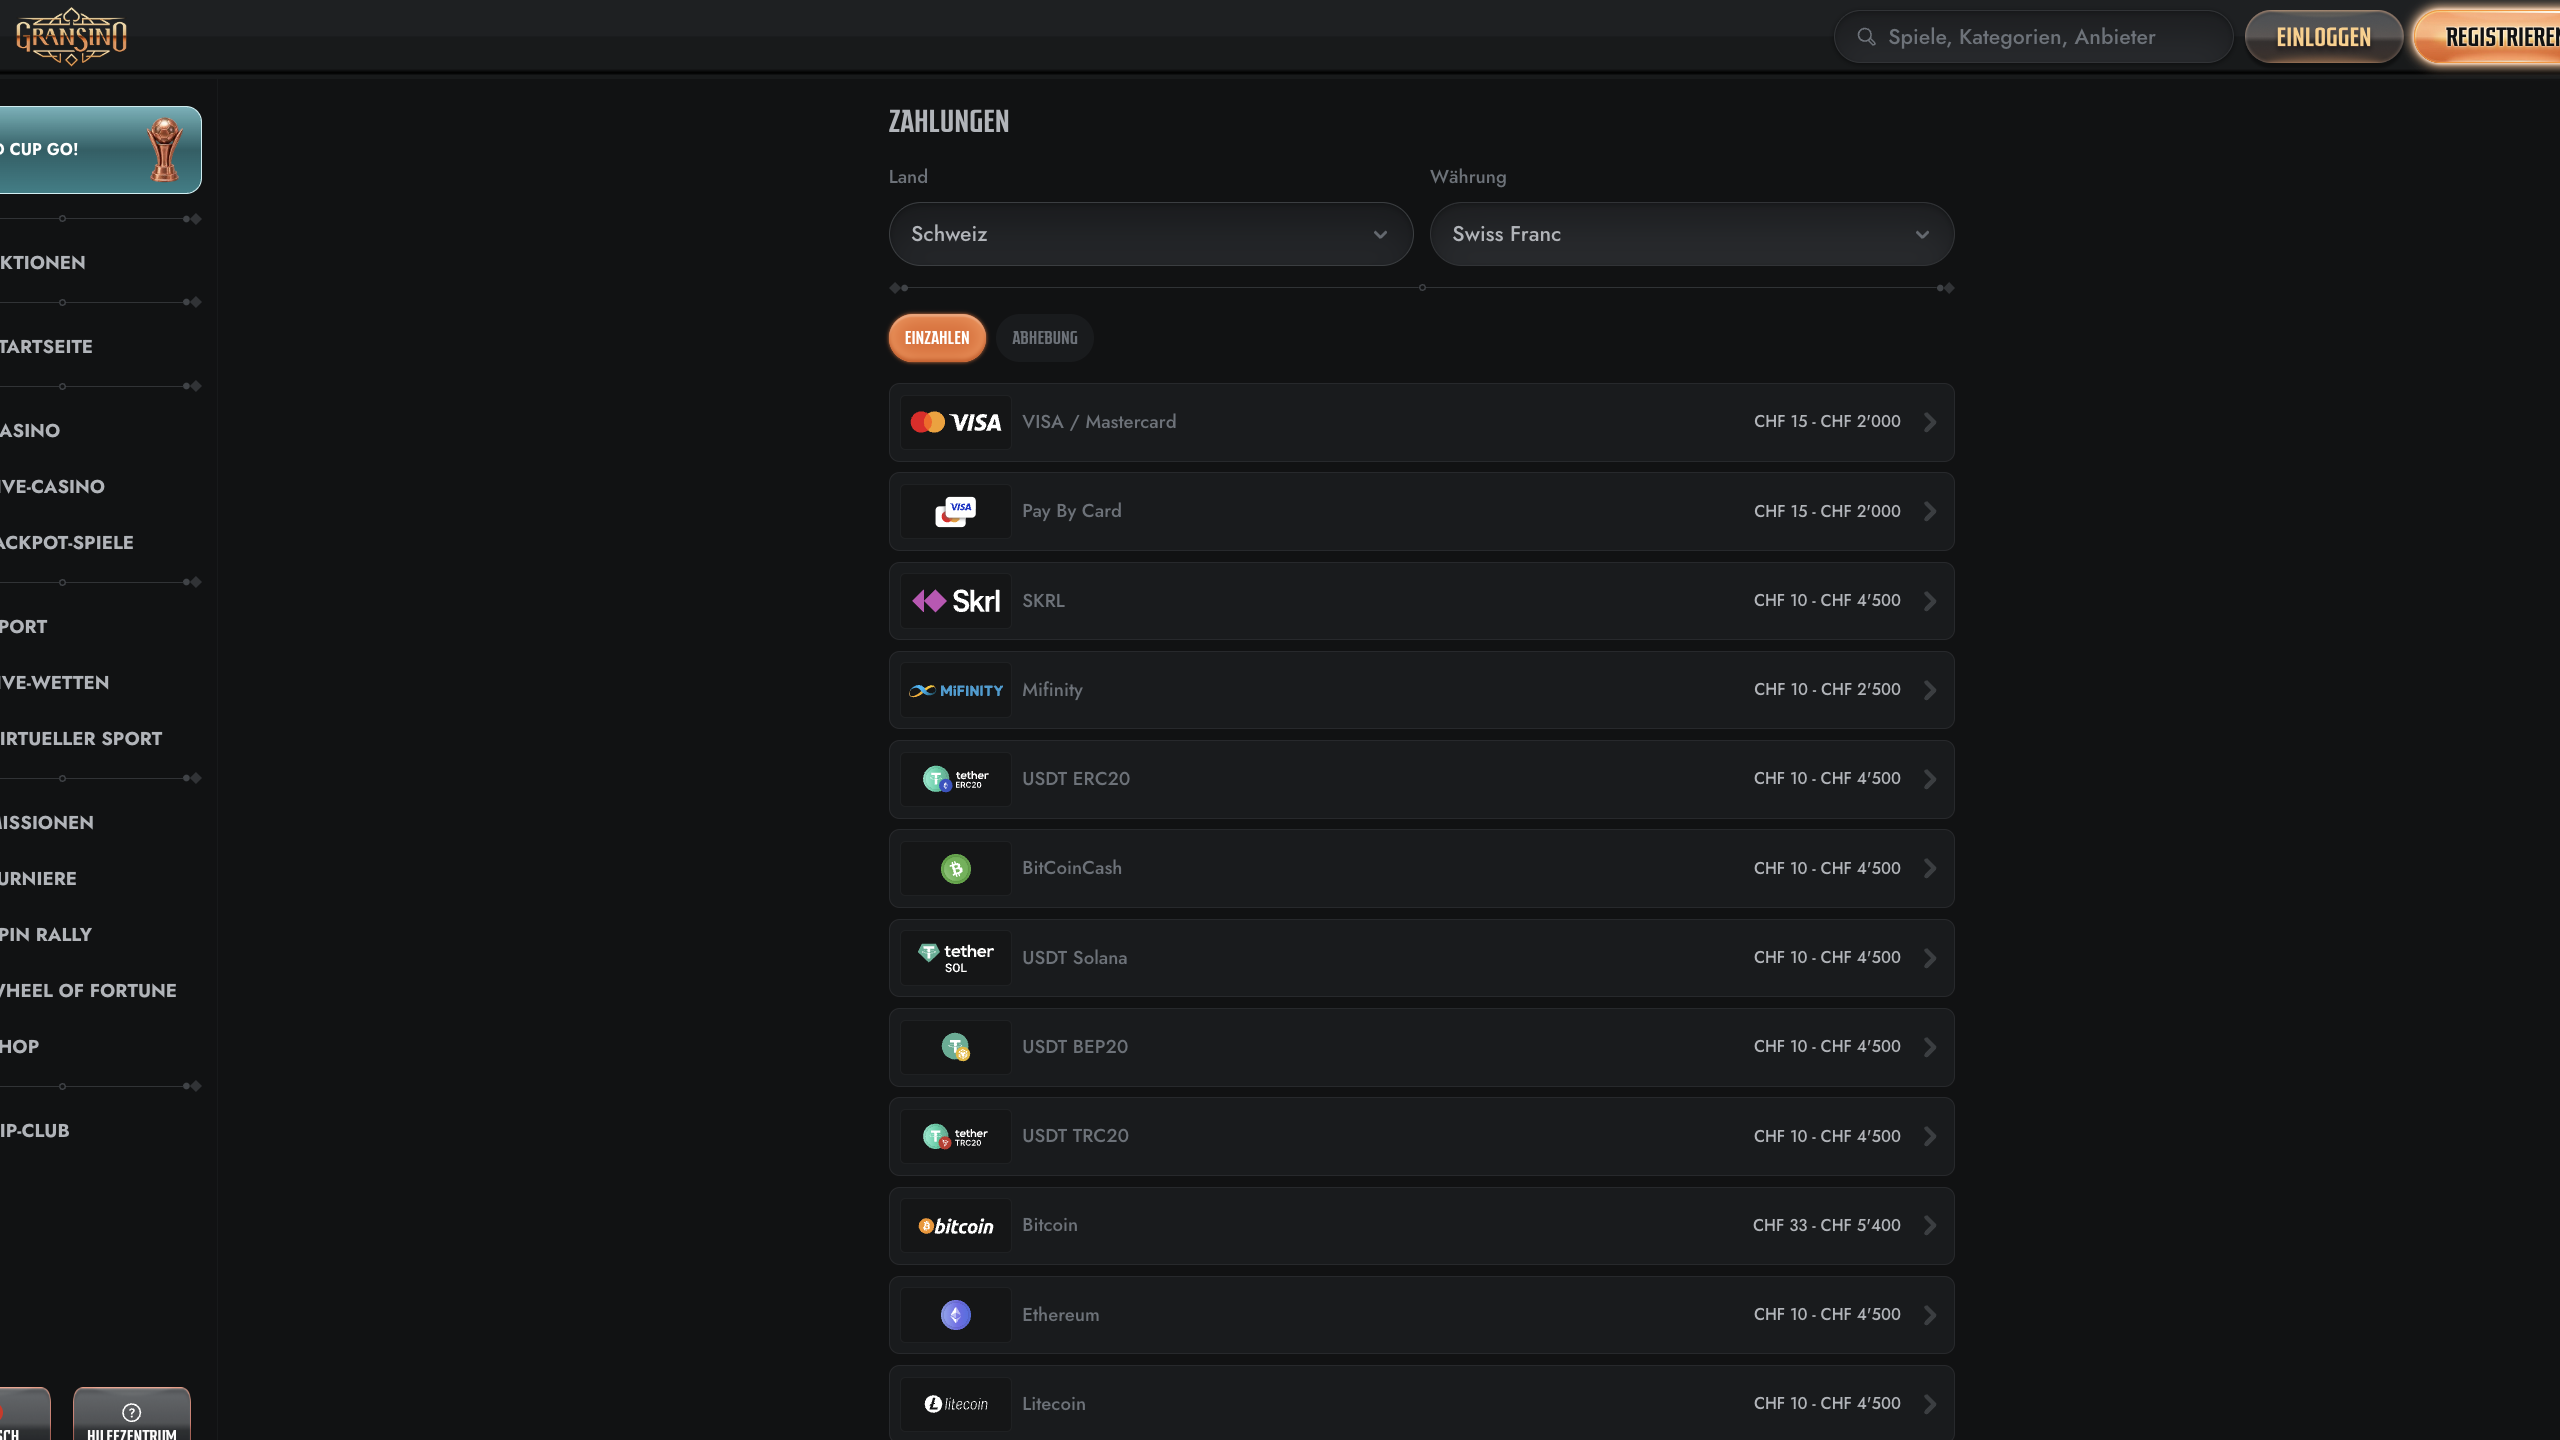Expand the VISA / Mastercard row arrow
This screenshot has height=1440, width=2560.
pyautogui.click(x=1930, y=422)
